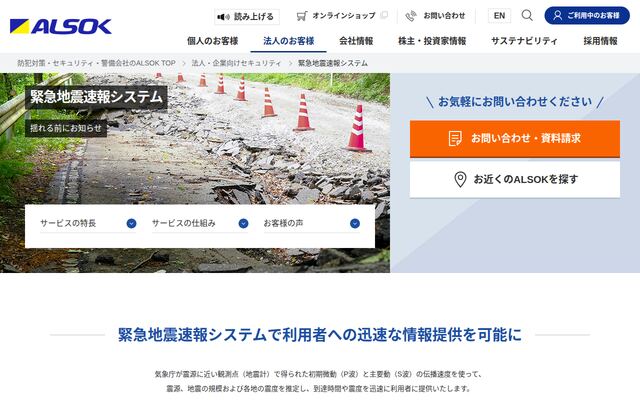
Task: Jump to サービスの仕組み anchor link
Action: [x=200, y=224]
